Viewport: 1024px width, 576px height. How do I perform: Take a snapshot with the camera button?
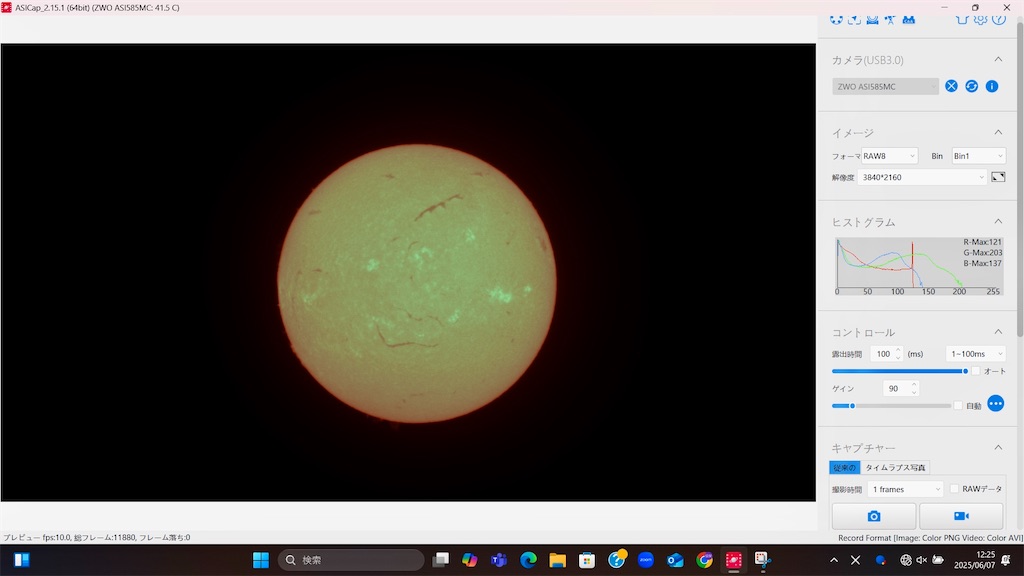[x=874, y=516]
